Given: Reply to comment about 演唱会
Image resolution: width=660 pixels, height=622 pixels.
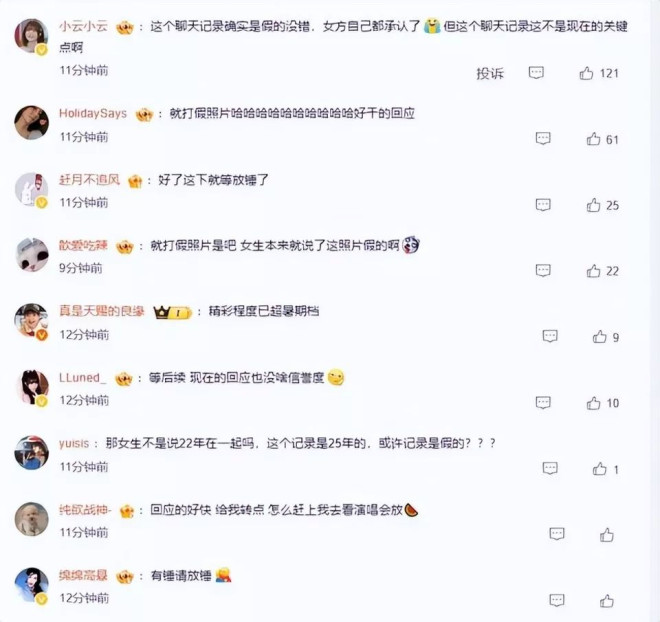Looking at the screenshot, I should [x=557, y=534].
